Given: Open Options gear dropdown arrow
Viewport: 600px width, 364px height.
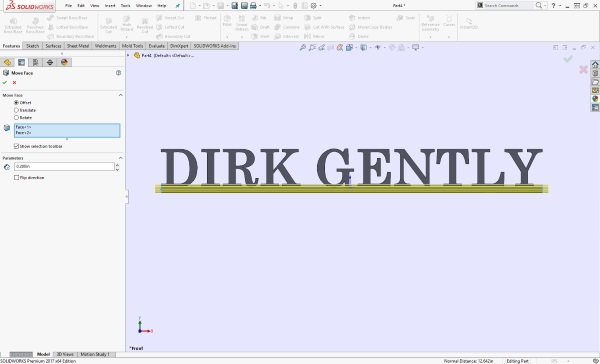Looking at the screenshot, I should 320,6.
